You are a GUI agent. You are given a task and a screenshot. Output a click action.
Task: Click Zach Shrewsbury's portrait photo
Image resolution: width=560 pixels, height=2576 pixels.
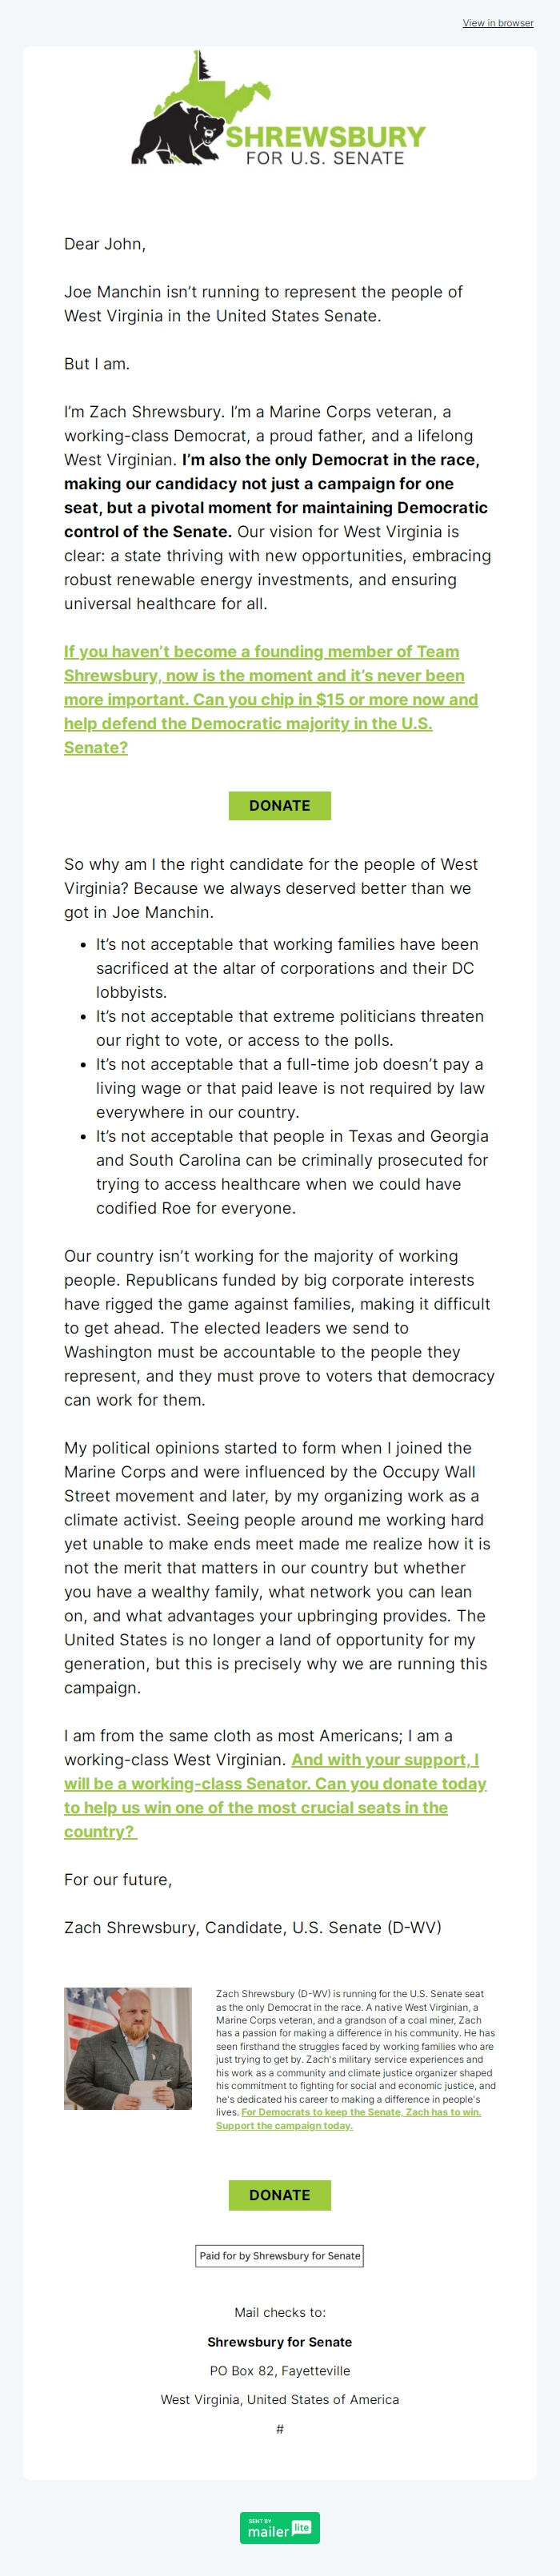point(128,2048)
